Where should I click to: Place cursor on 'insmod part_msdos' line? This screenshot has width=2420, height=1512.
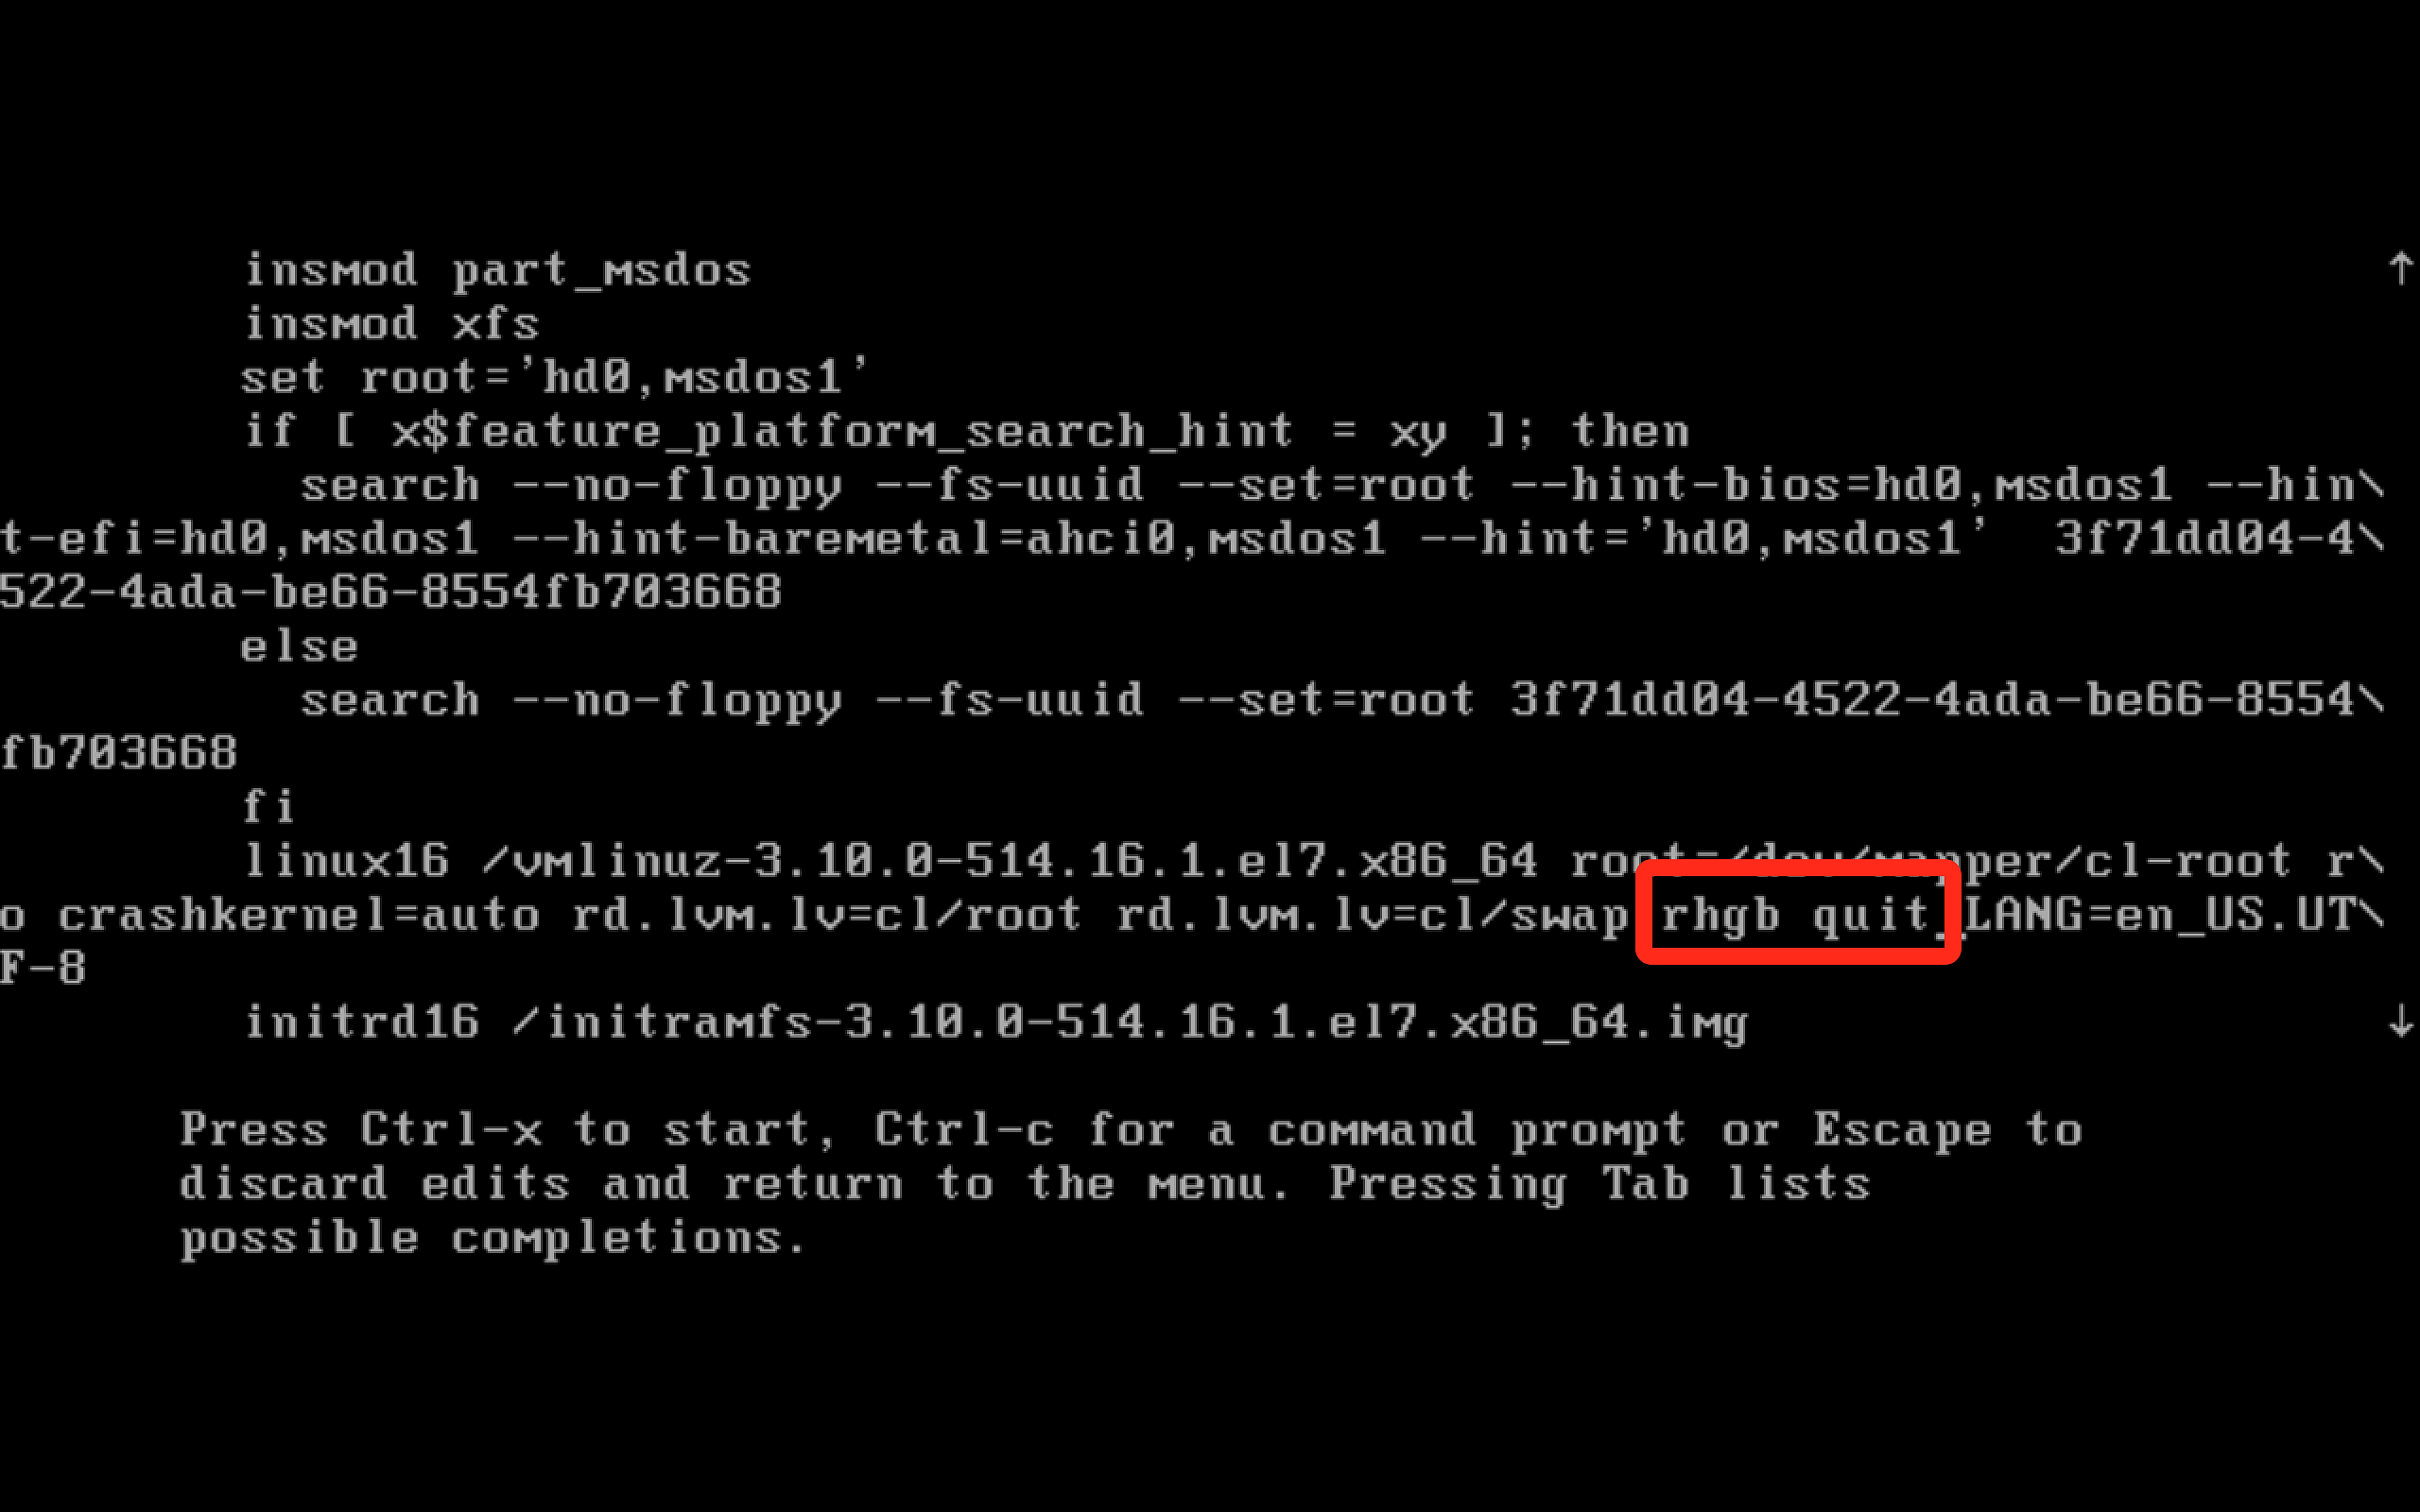tap(498, 271)
